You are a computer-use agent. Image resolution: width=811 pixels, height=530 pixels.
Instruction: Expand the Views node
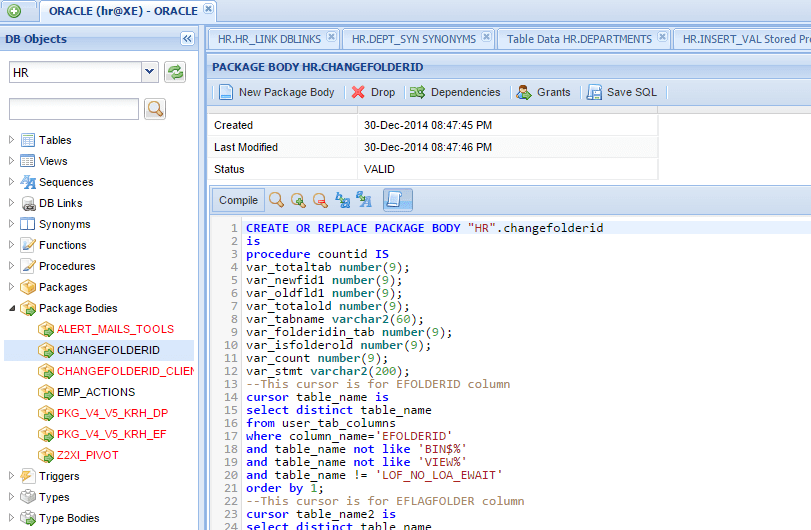pos(11,161)
